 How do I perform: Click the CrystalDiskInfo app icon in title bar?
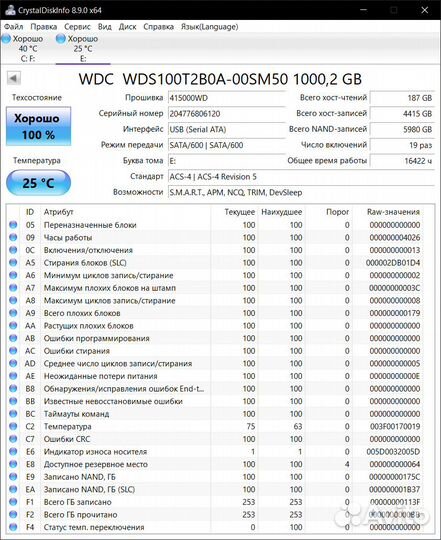(10, 10)
